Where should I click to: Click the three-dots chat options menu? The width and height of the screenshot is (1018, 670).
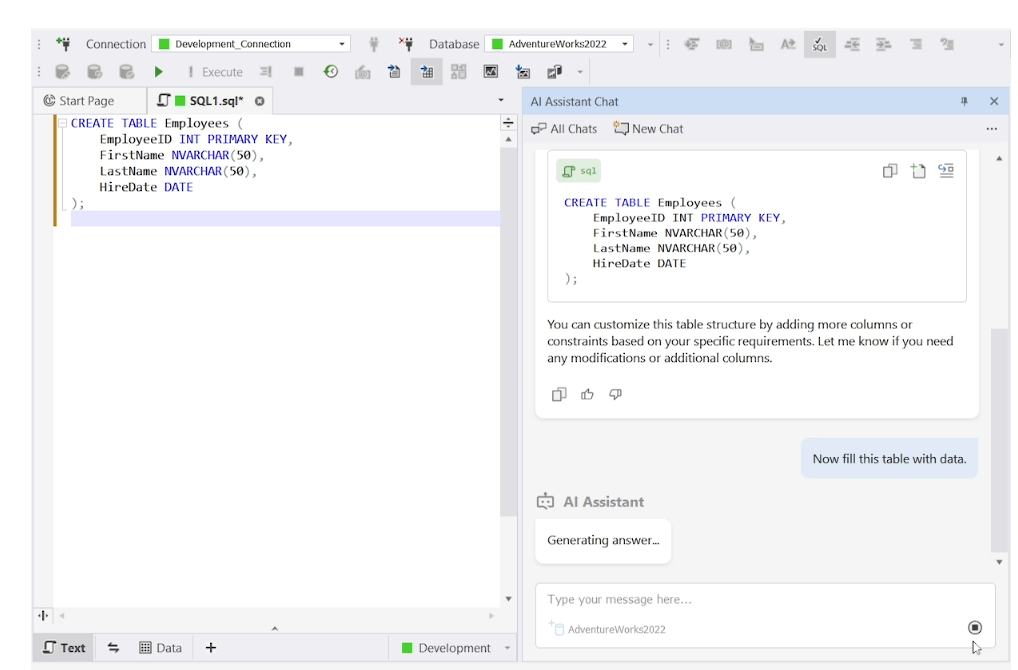(991, 129)
